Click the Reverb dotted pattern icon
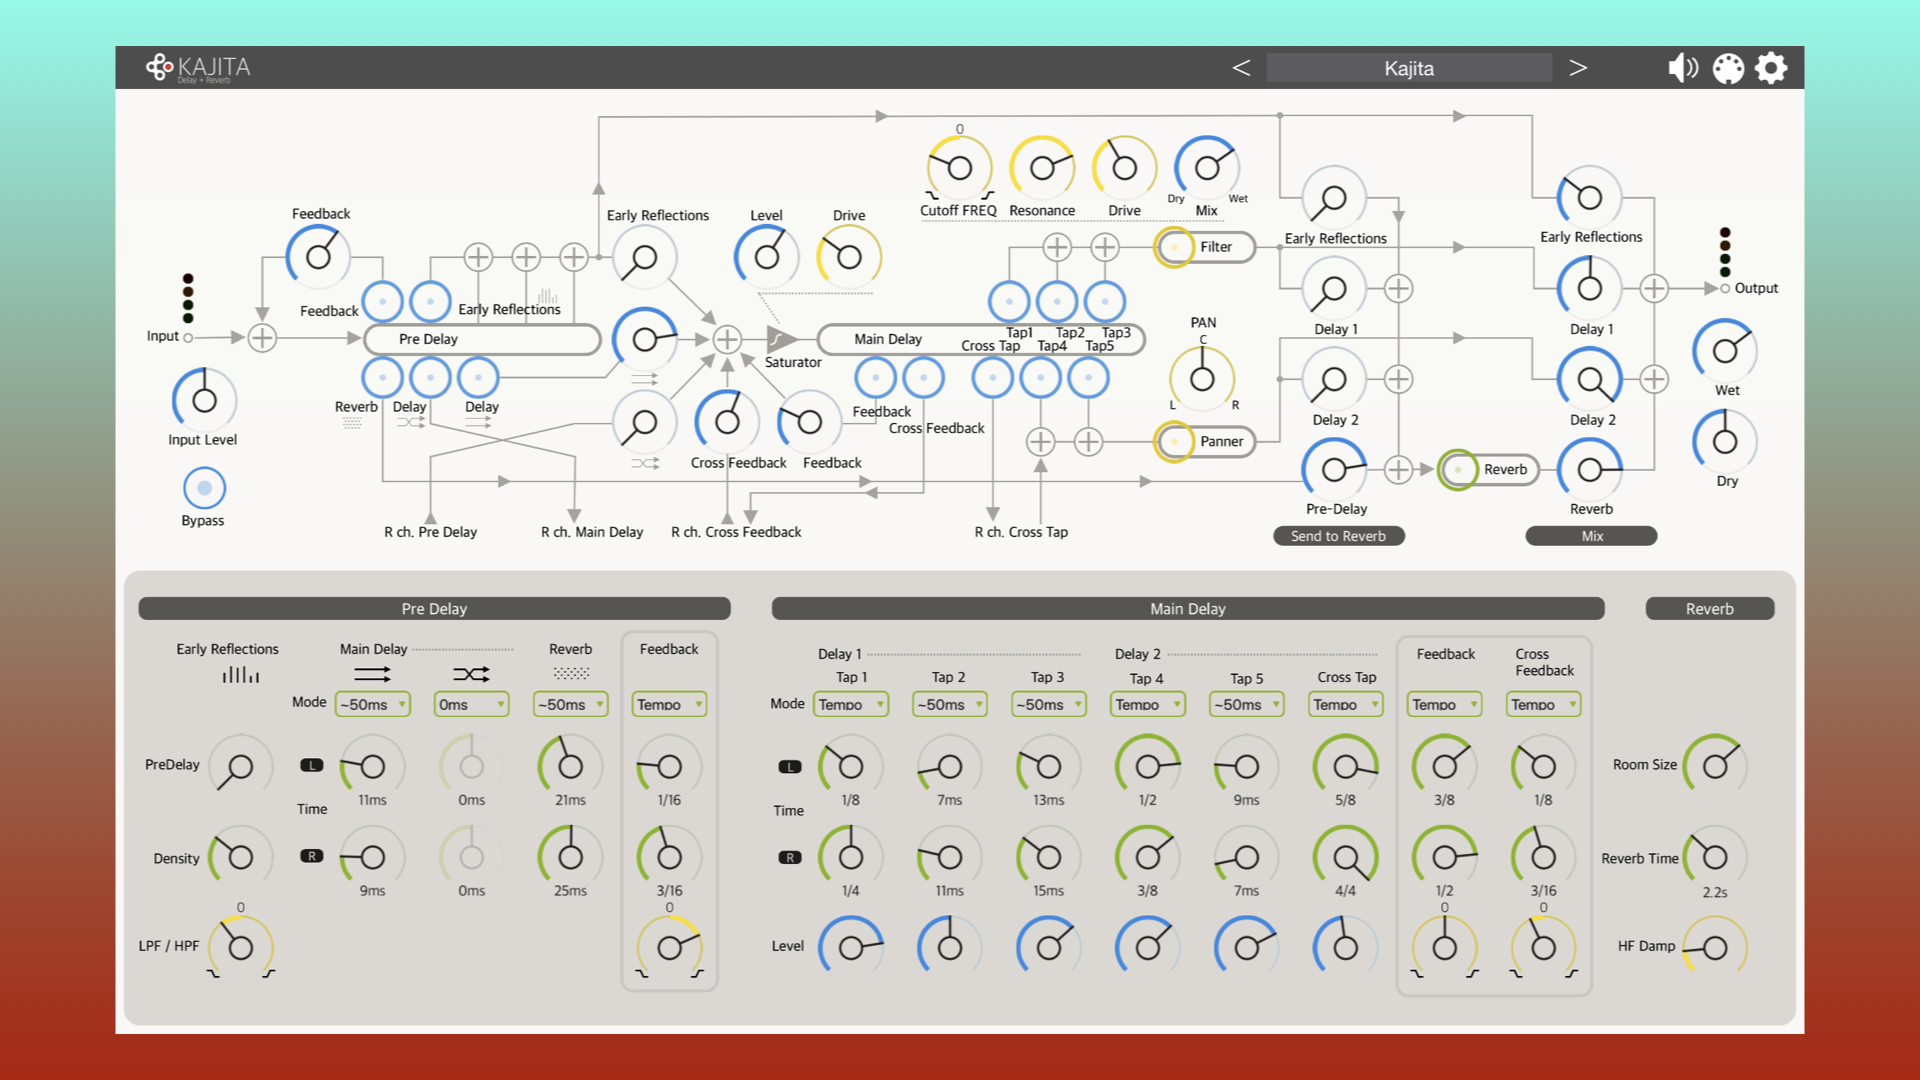Image resolution: width=1920 pixels, height=1080 pixels. coord(571,674)
